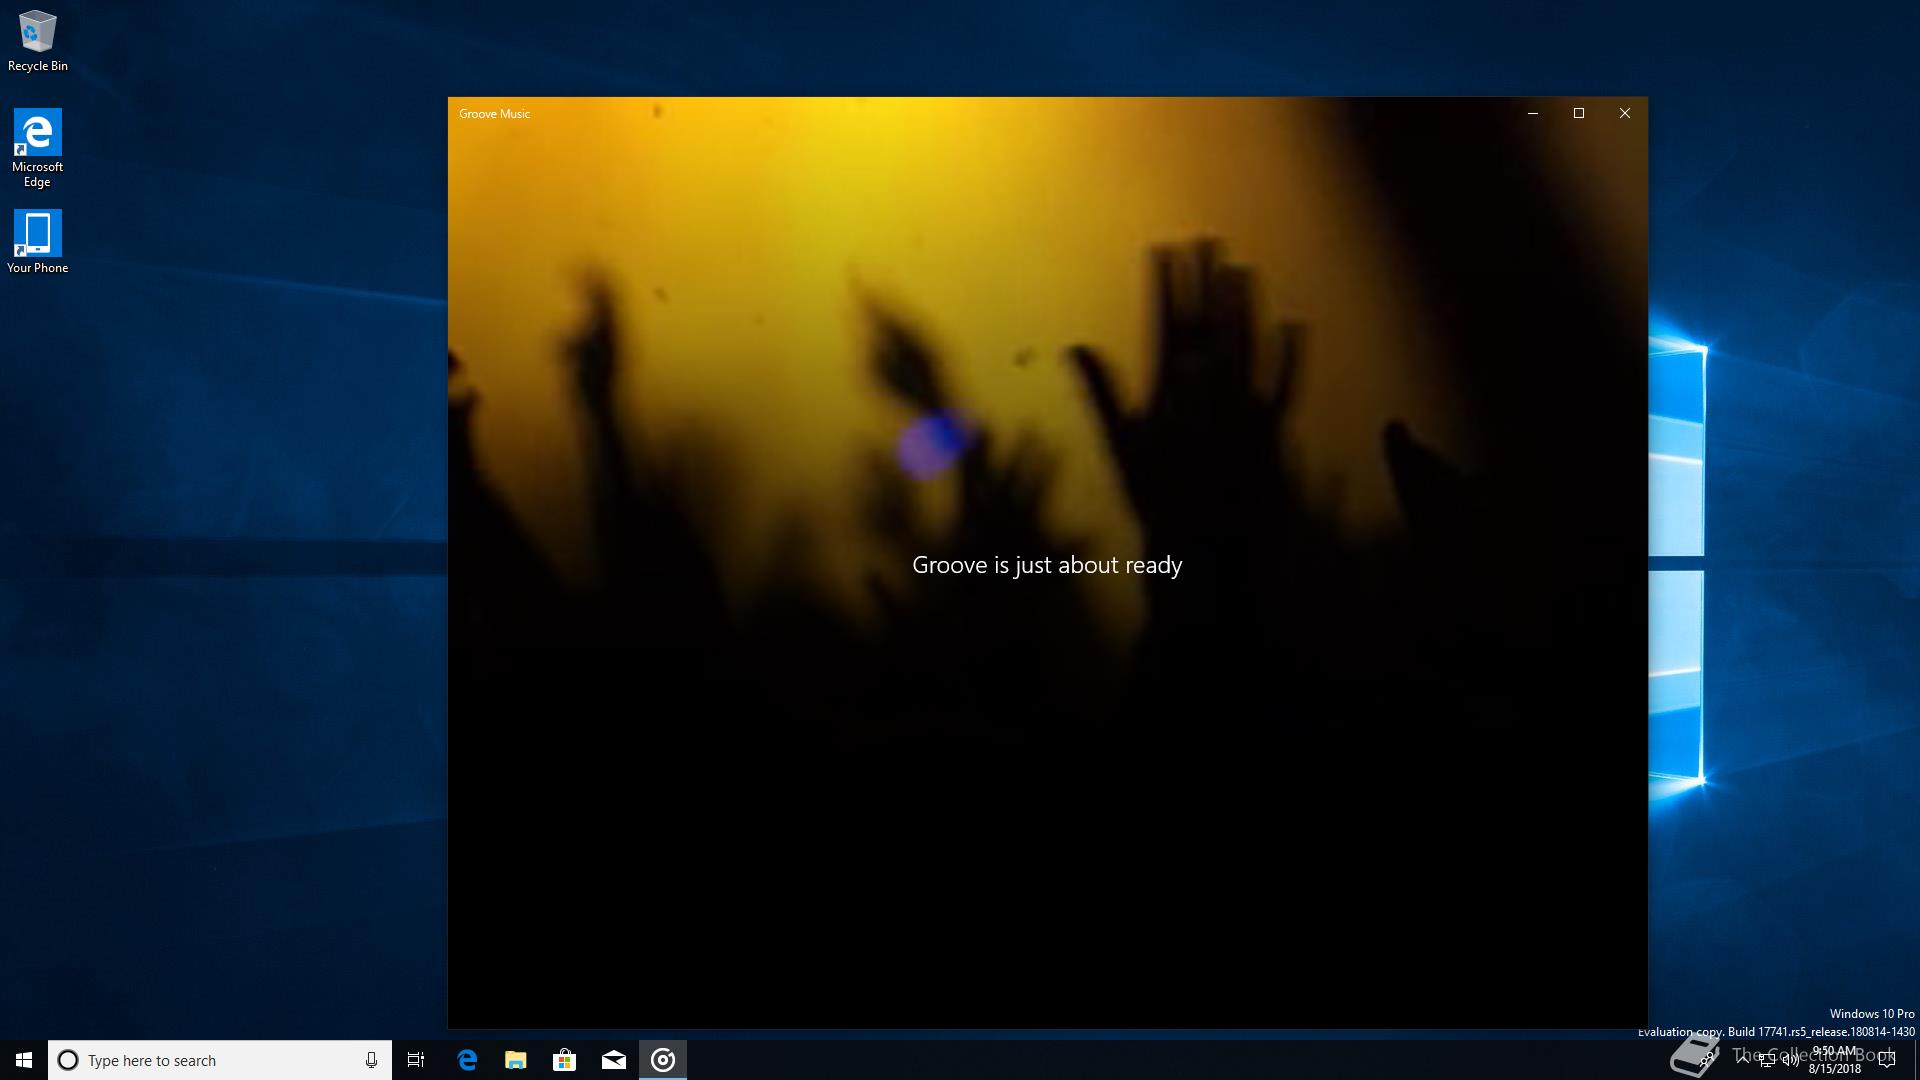
Task: Open the Windows Start menu
Action: [24, 1060]
